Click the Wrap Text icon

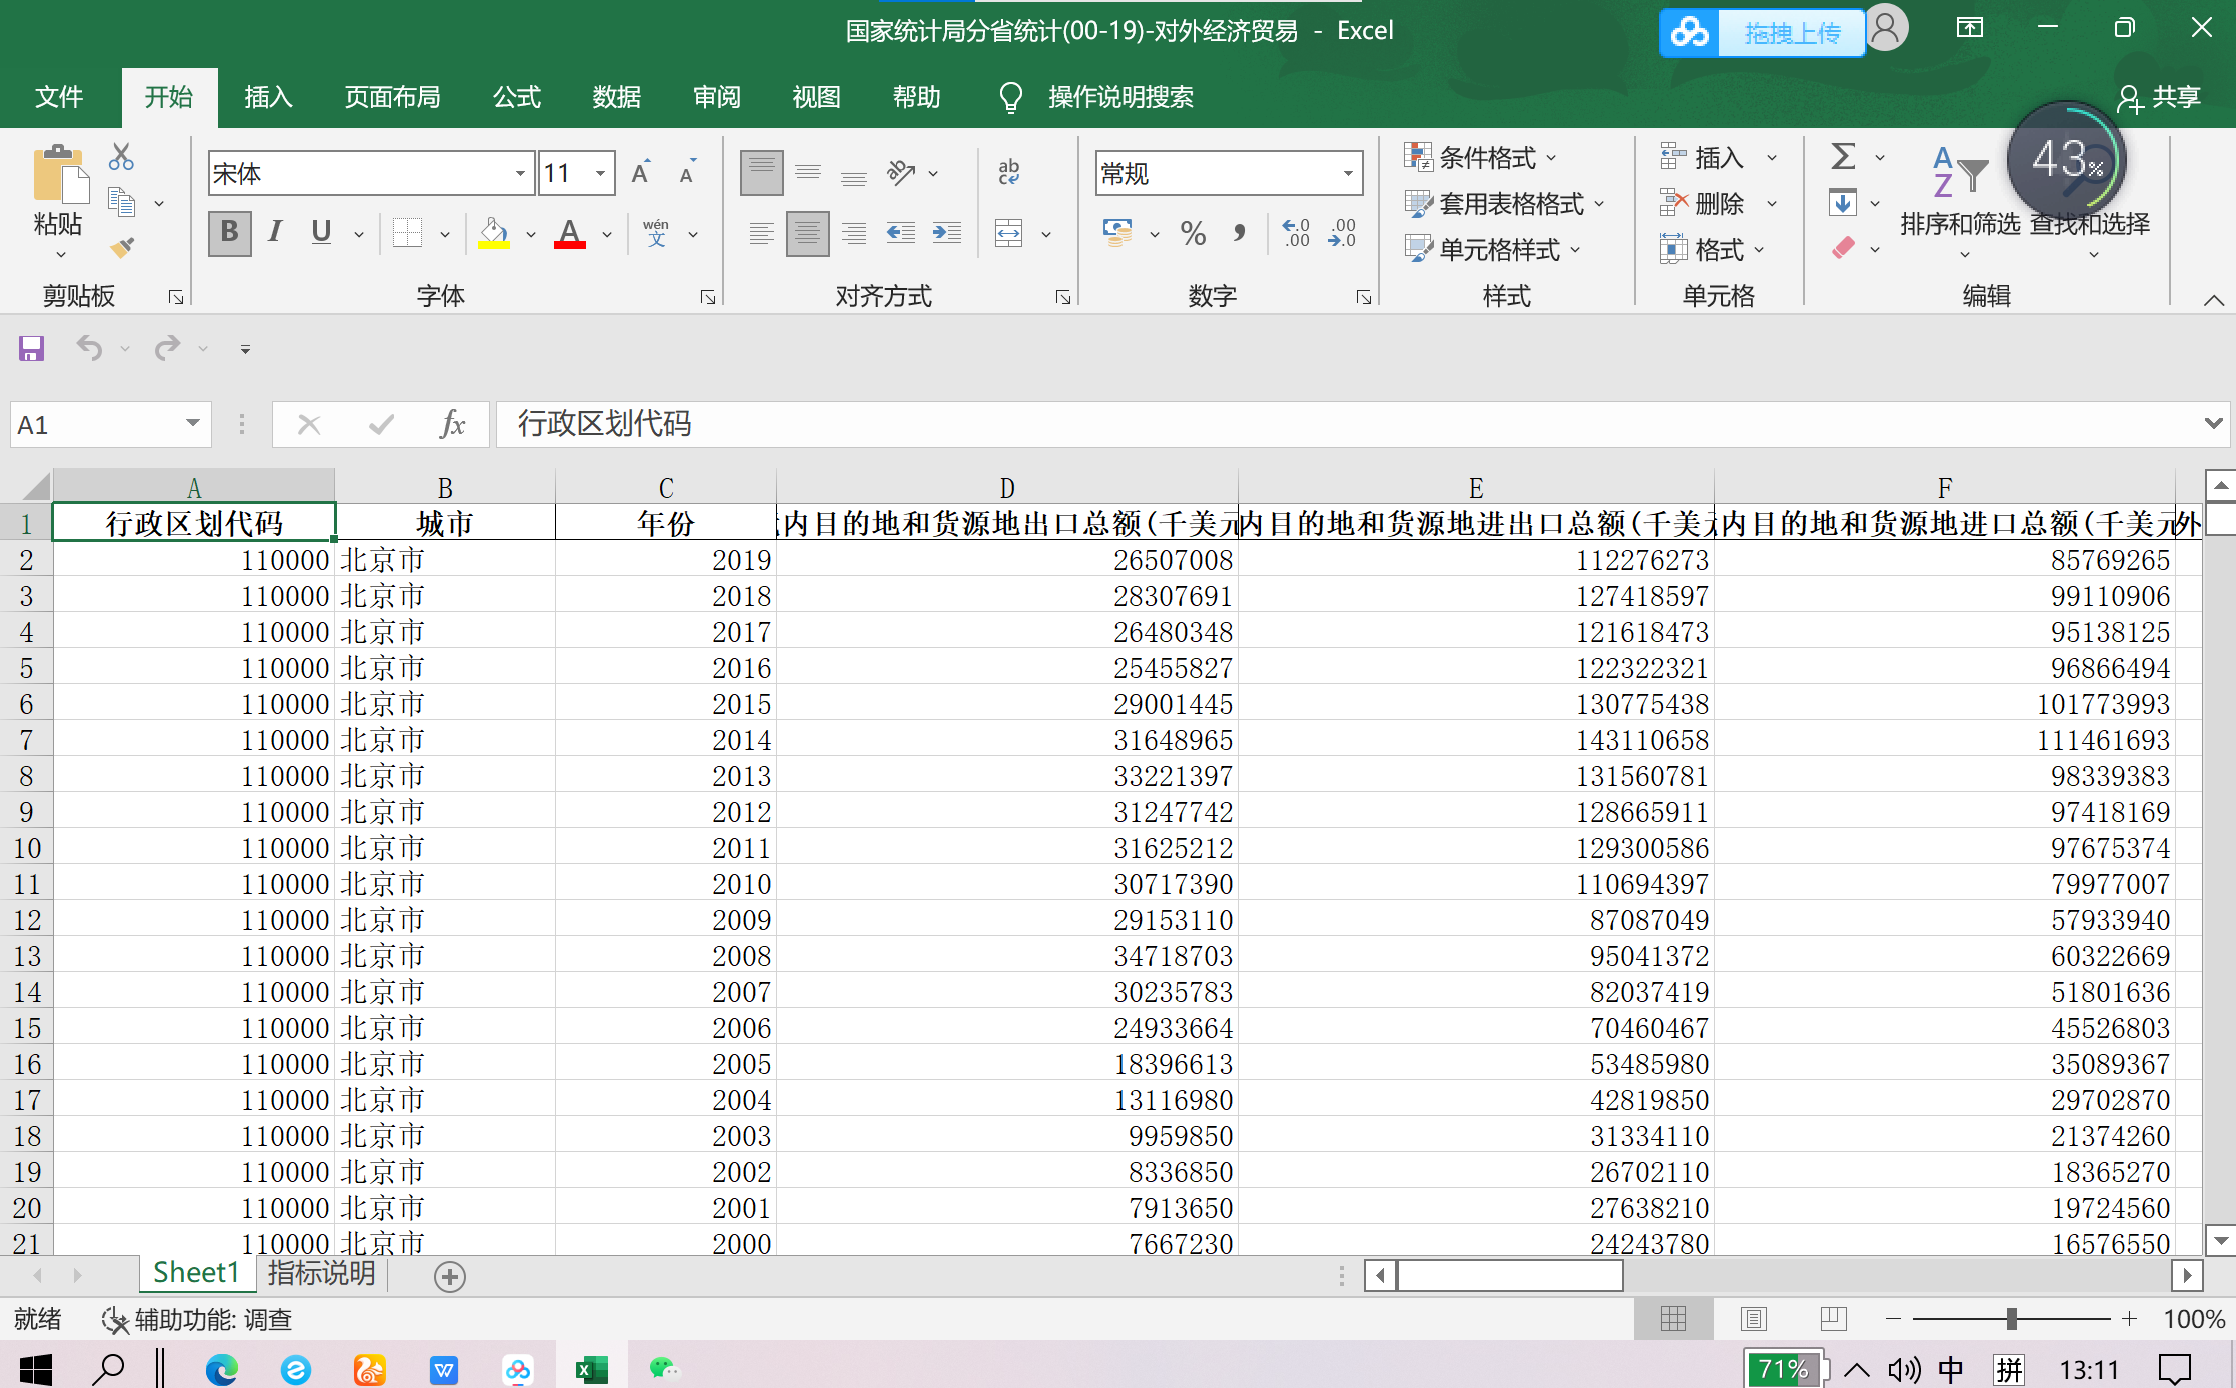pos(1009,173)
